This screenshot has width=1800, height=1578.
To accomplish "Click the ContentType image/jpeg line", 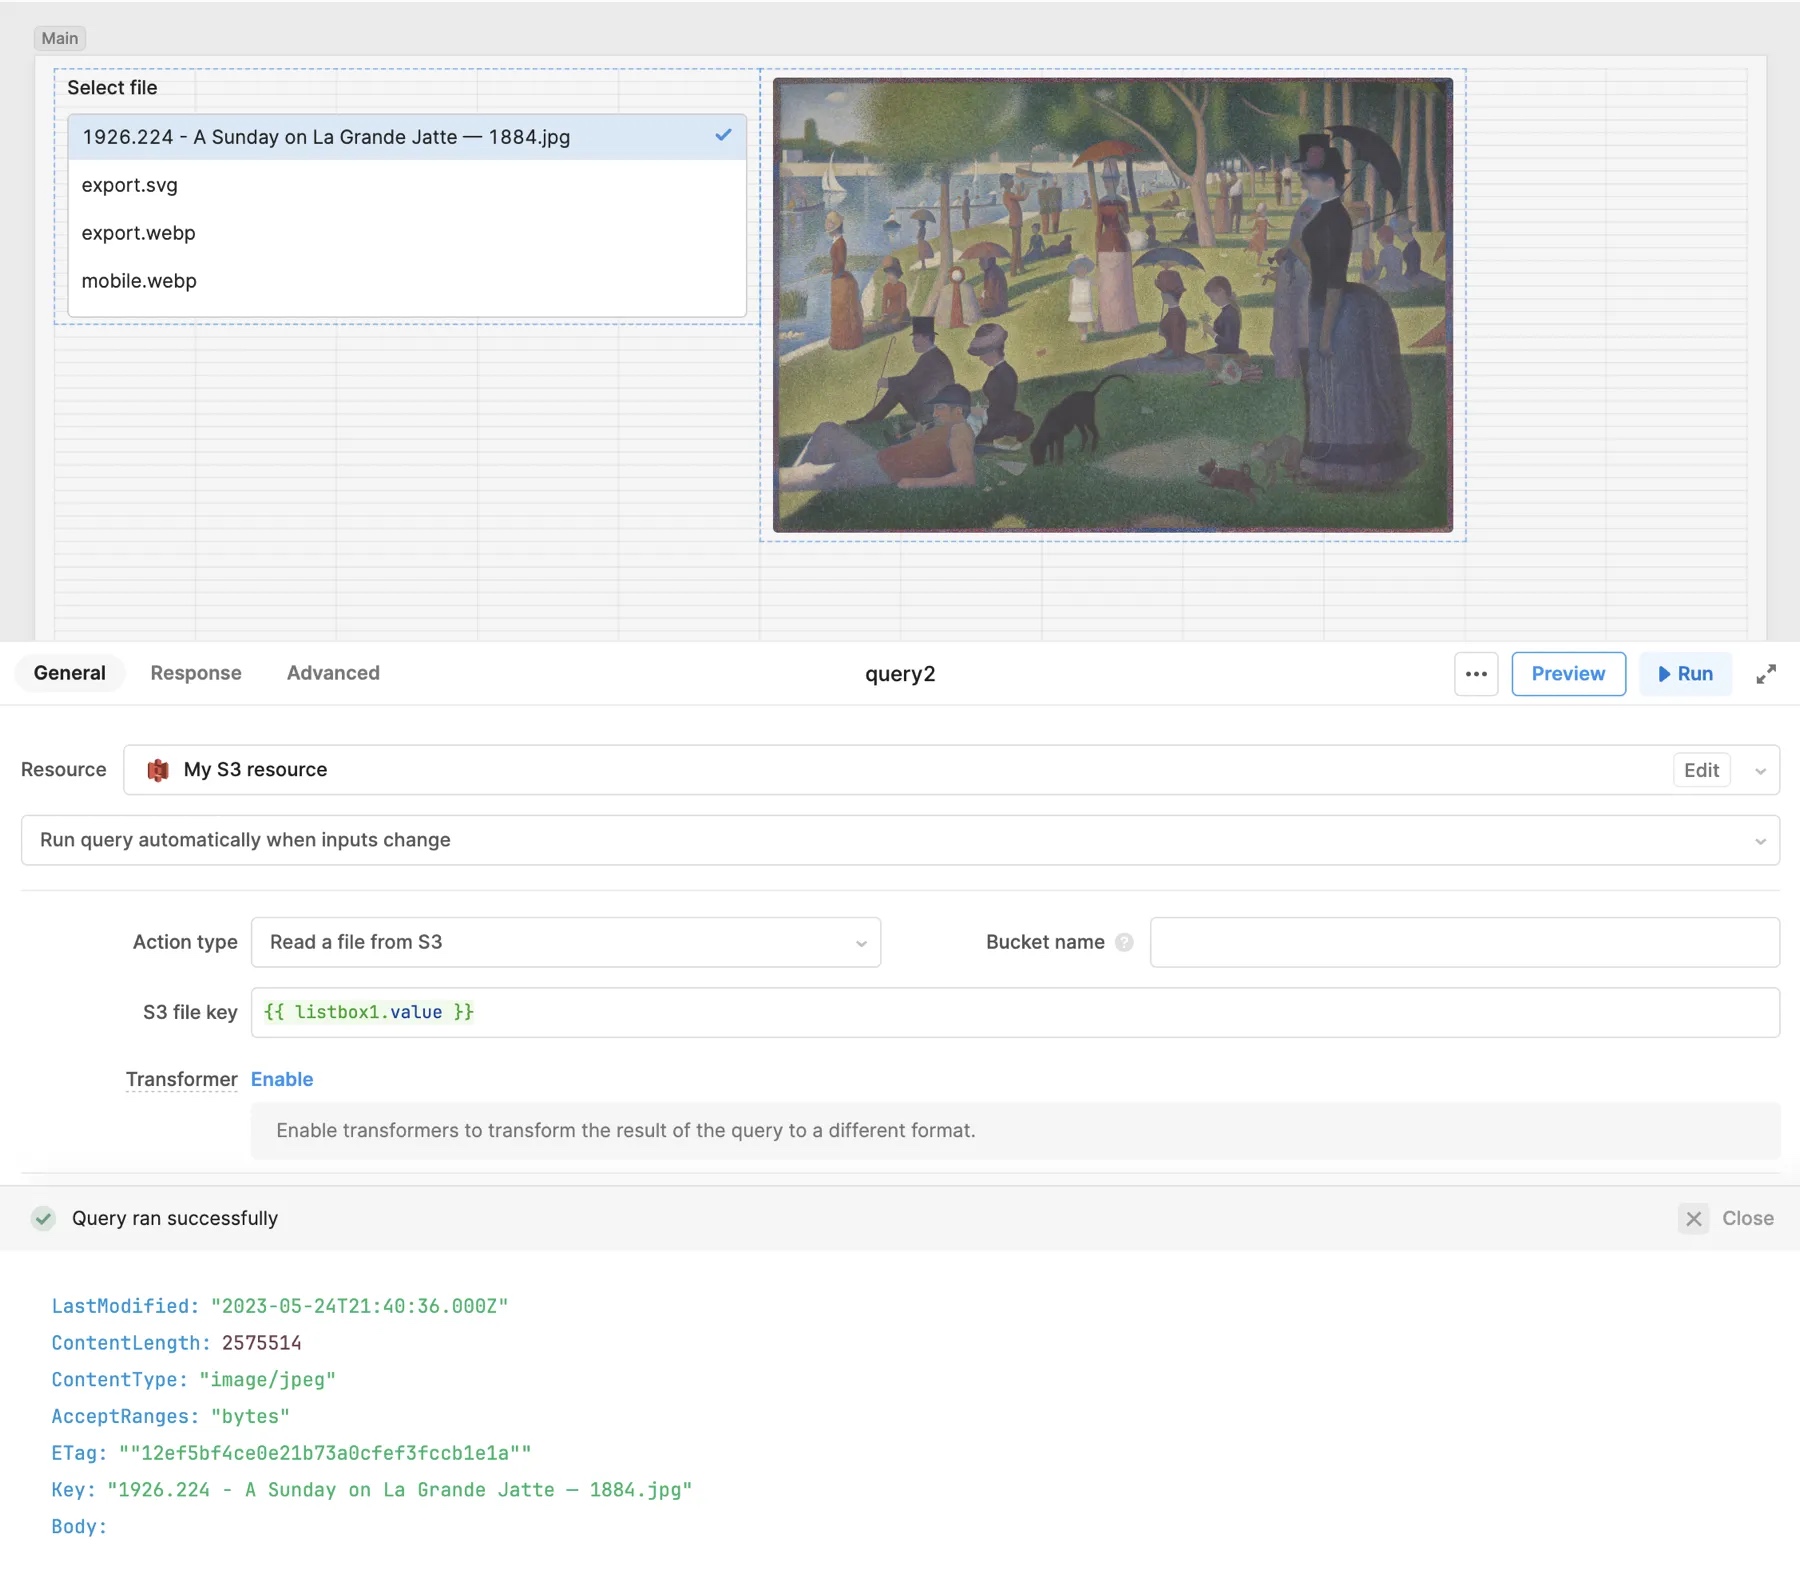I will 193,1380.
